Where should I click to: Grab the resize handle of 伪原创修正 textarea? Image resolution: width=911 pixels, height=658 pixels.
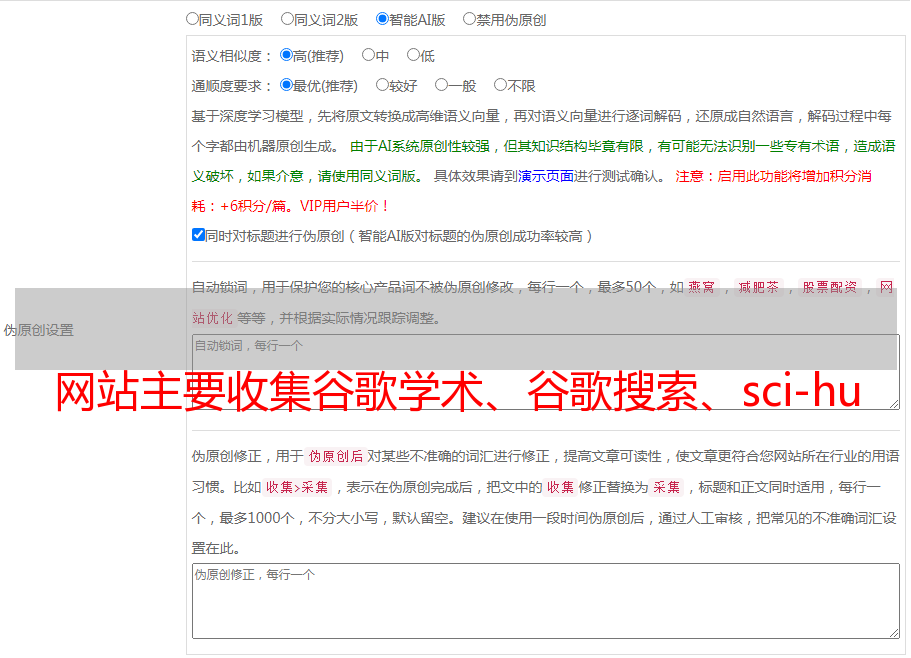pyautogui.click(x=894, y=634)
